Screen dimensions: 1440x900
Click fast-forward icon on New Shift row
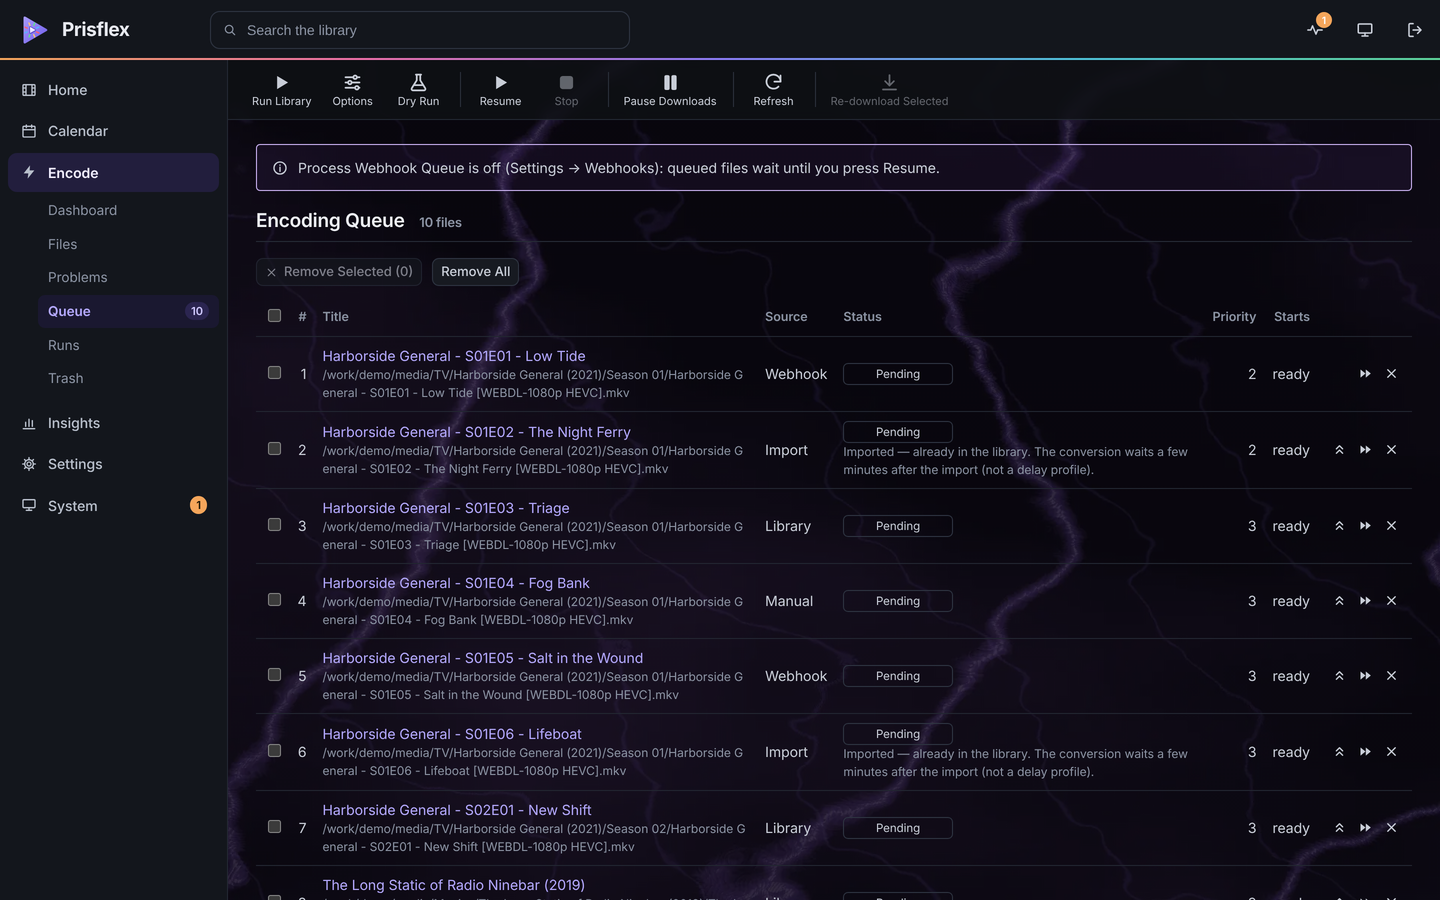tap(1365, 828)
